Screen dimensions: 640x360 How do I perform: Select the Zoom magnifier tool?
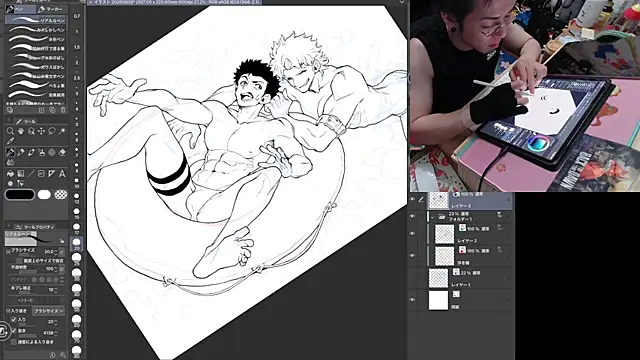pyautogui.click(x=10, y=131)
